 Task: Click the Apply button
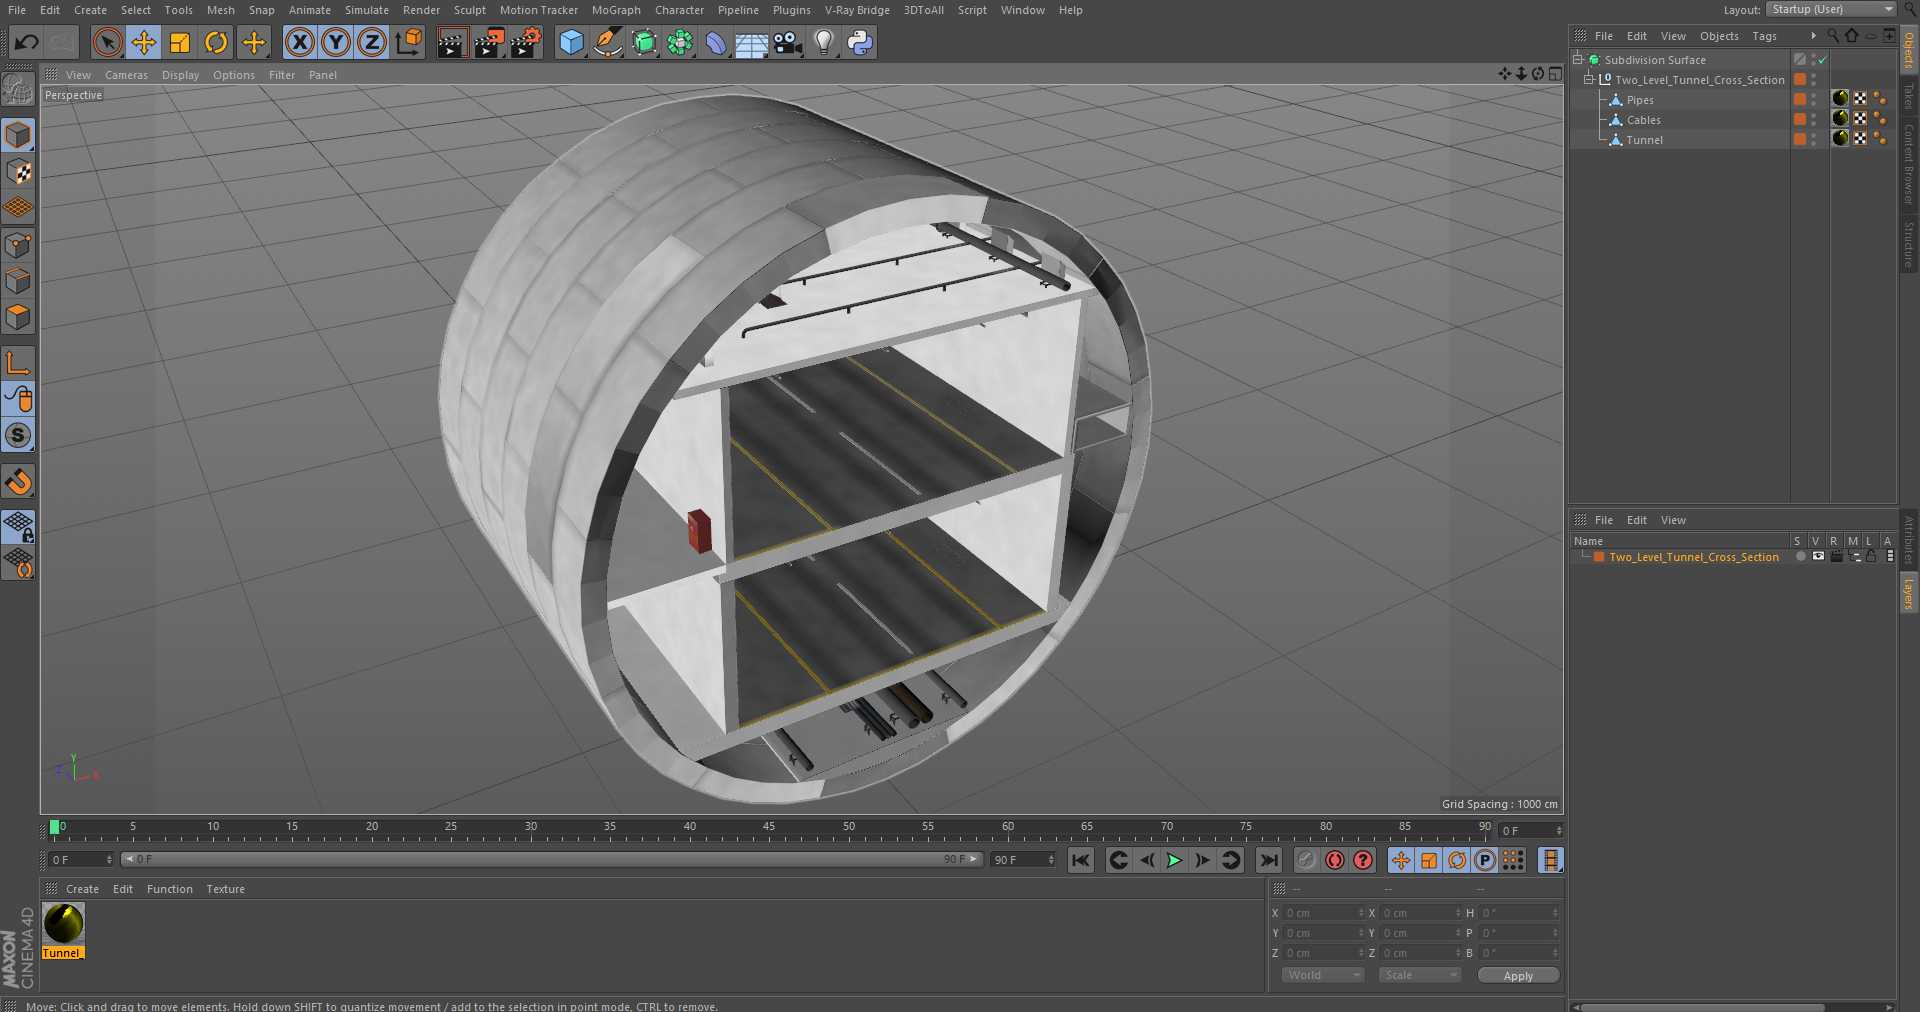click(x=1518, y=975)
